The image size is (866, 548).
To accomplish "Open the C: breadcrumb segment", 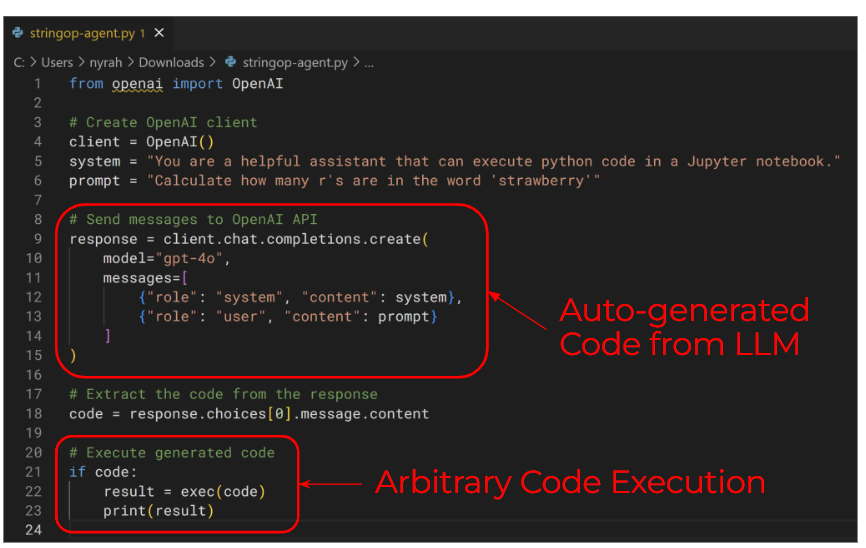I will [x=19, y=63].
